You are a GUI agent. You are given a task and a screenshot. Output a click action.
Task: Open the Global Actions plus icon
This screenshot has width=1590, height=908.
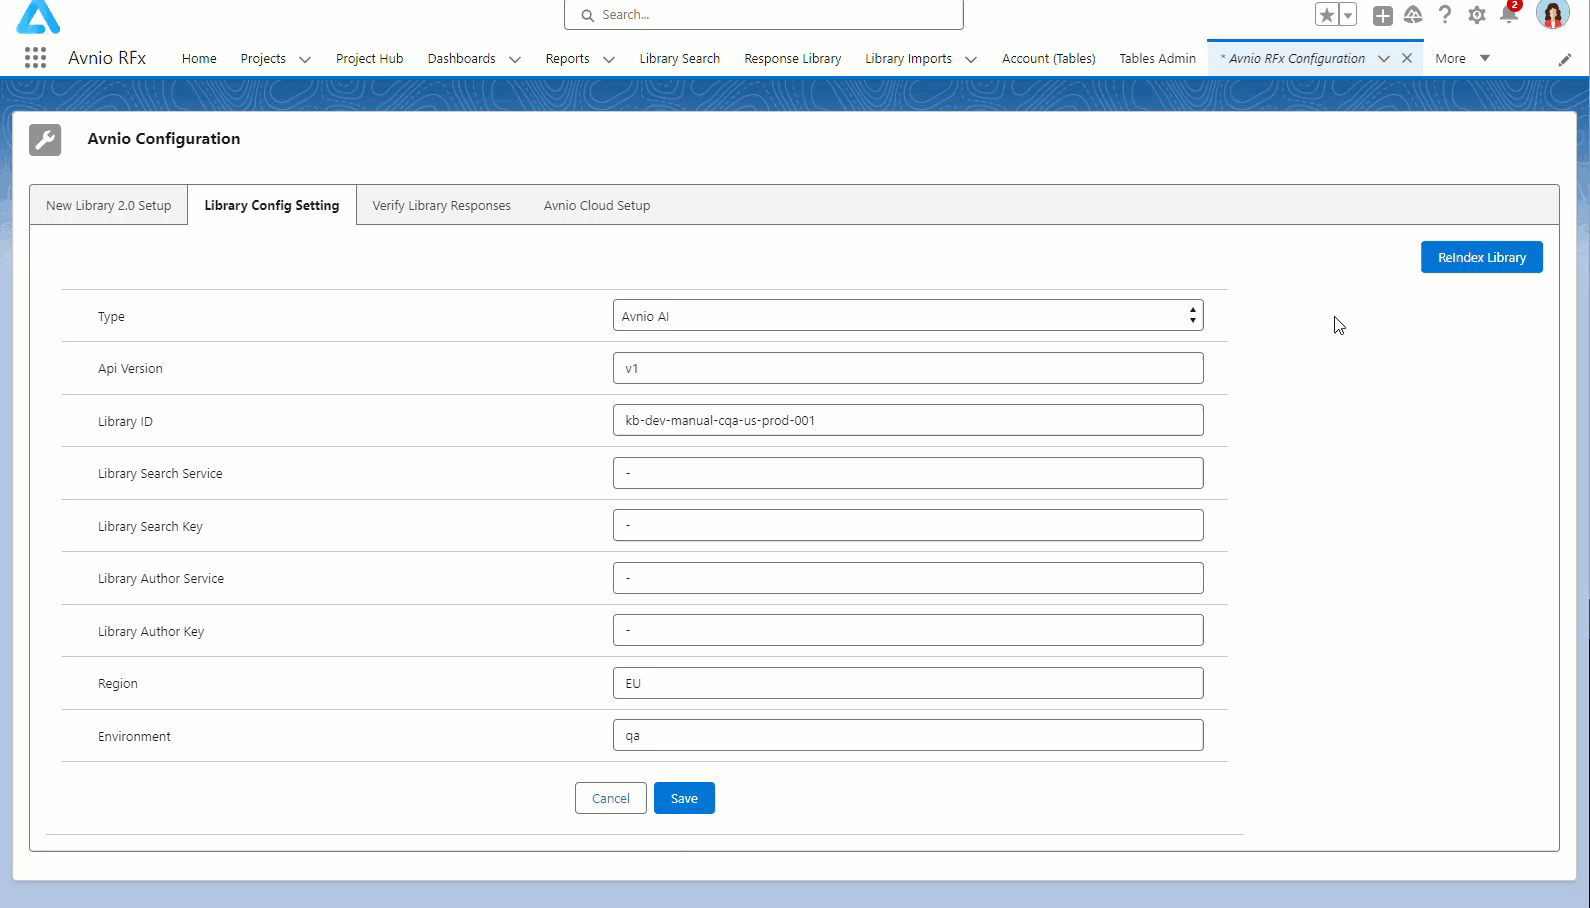[x=1382, y=15]
